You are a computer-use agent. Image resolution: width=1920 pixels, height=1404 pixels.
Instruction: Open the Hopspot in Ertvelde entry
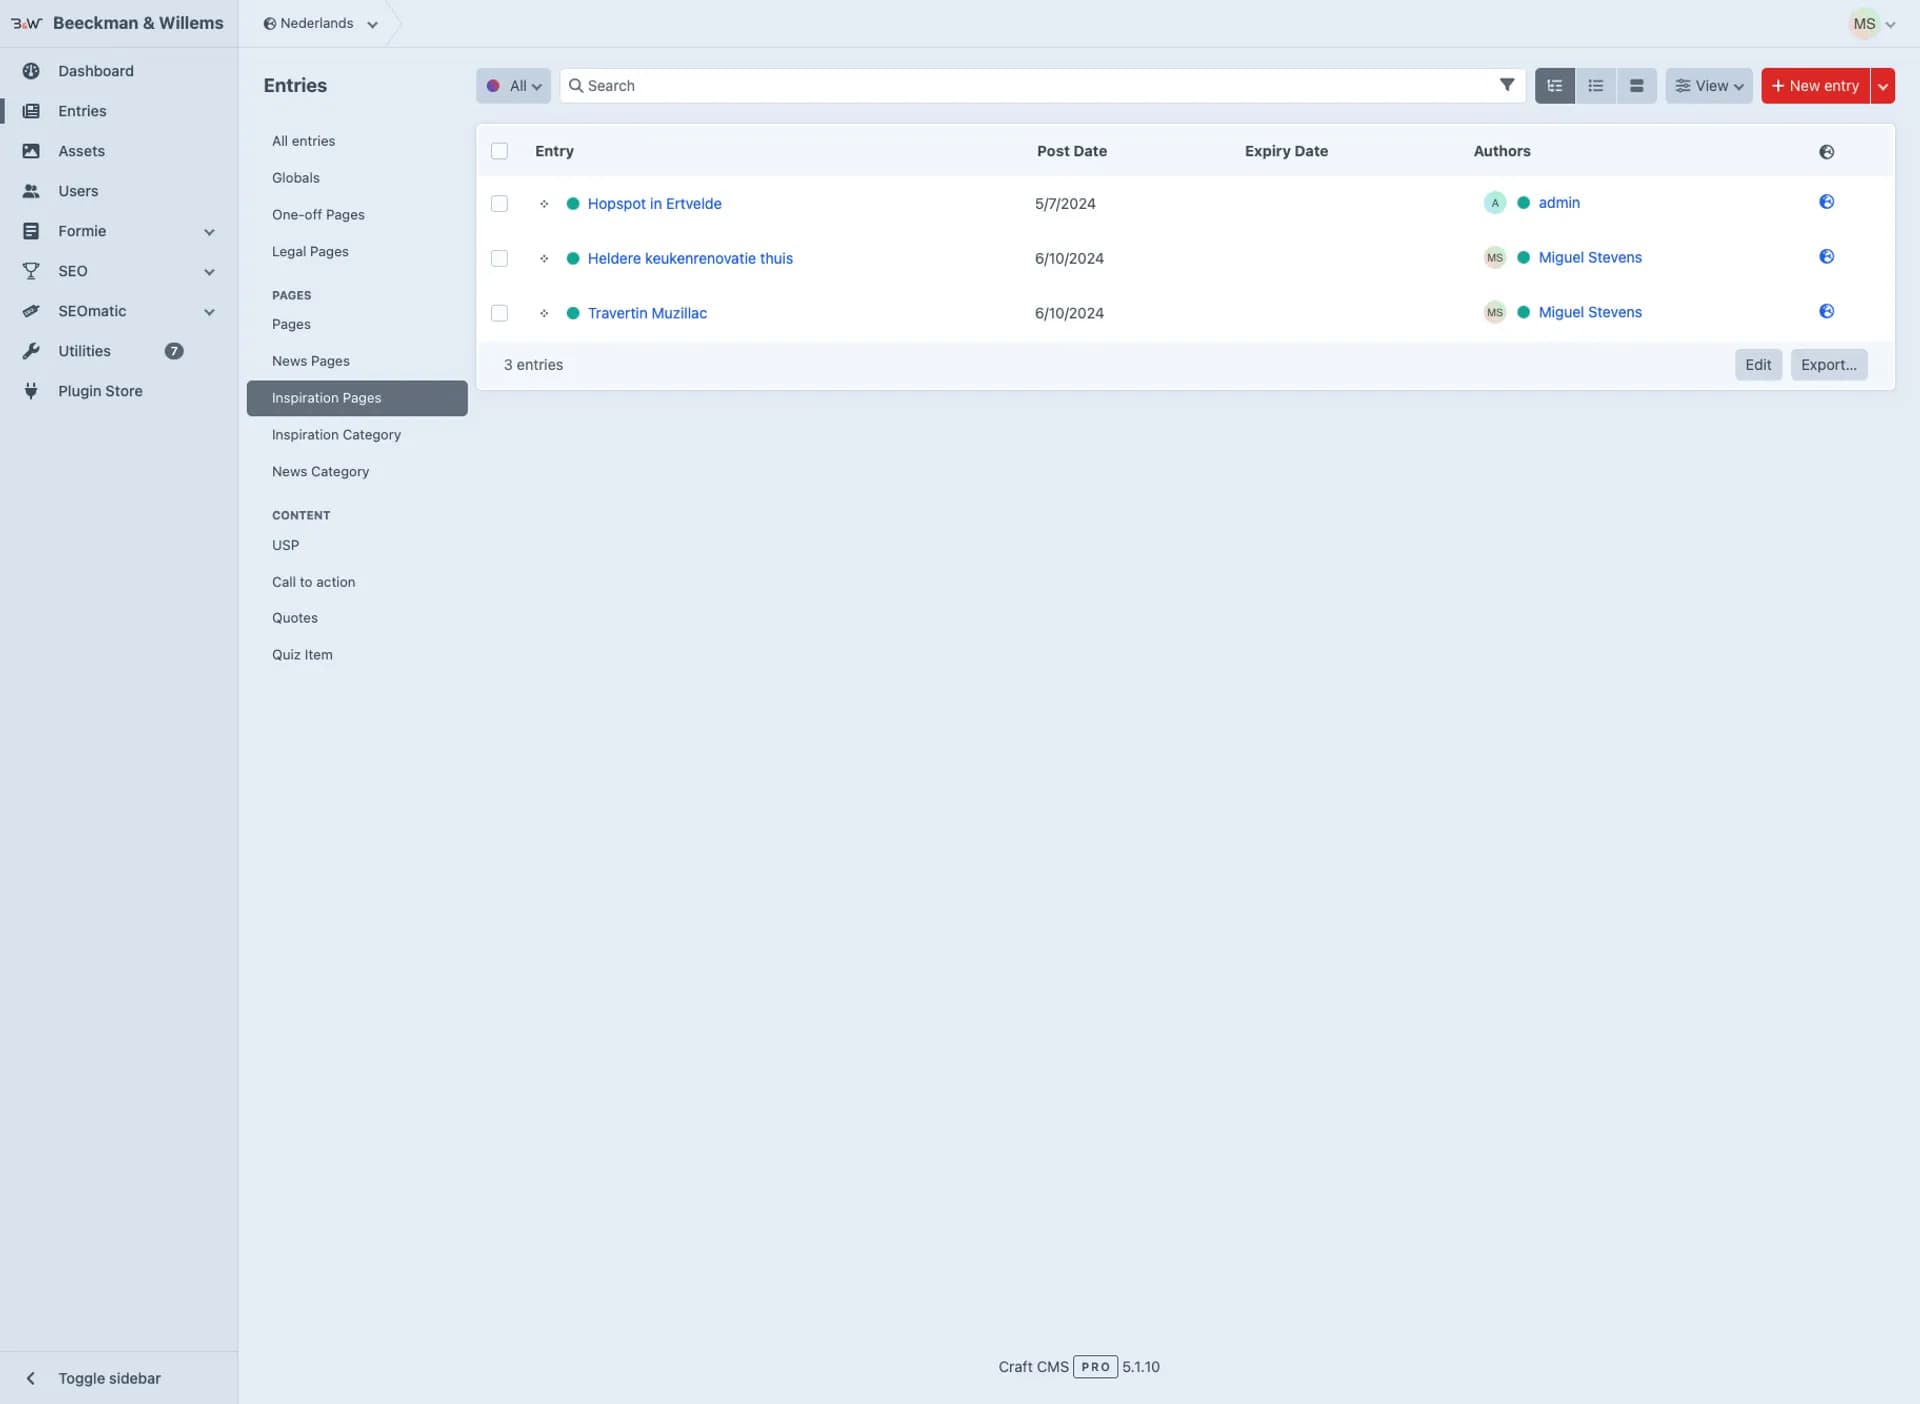pyautogui.click(x=654, y=203)
